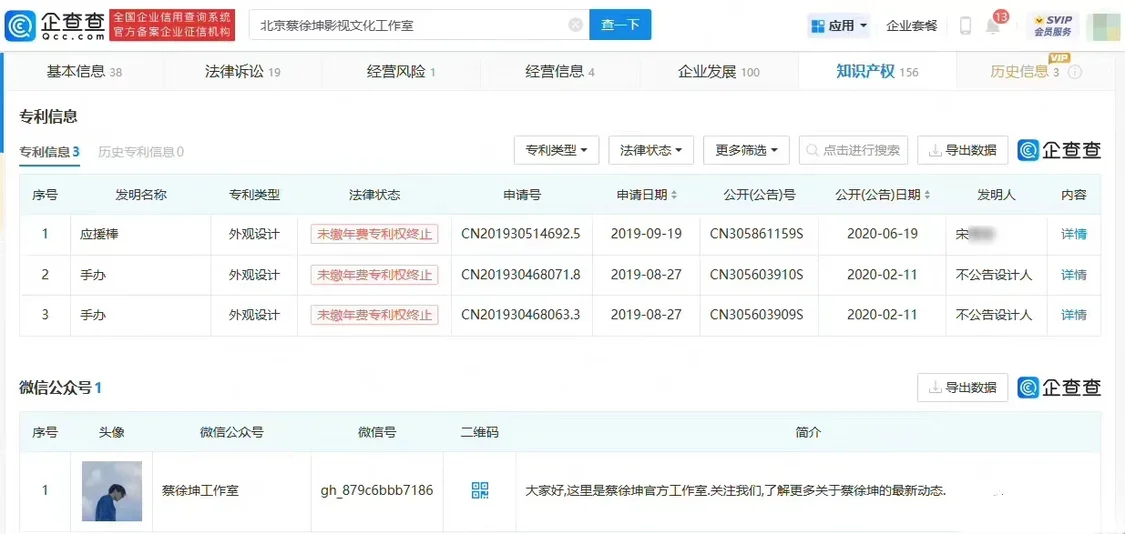
Task: Click the 专利类型 column header in table
Action: pyautogui.click(x=254, y=195)
